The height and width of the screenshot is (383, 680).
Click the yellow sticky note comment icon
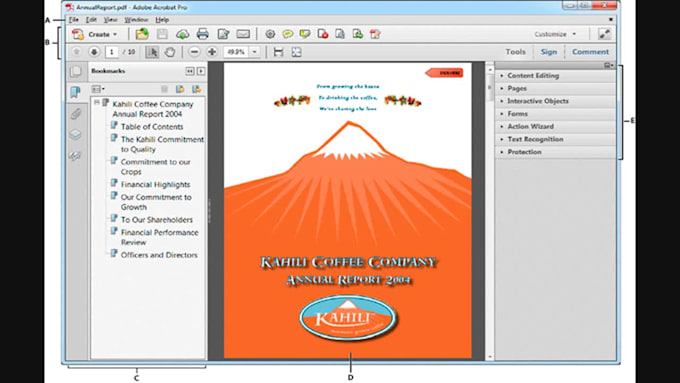click(x=288, y=34)
